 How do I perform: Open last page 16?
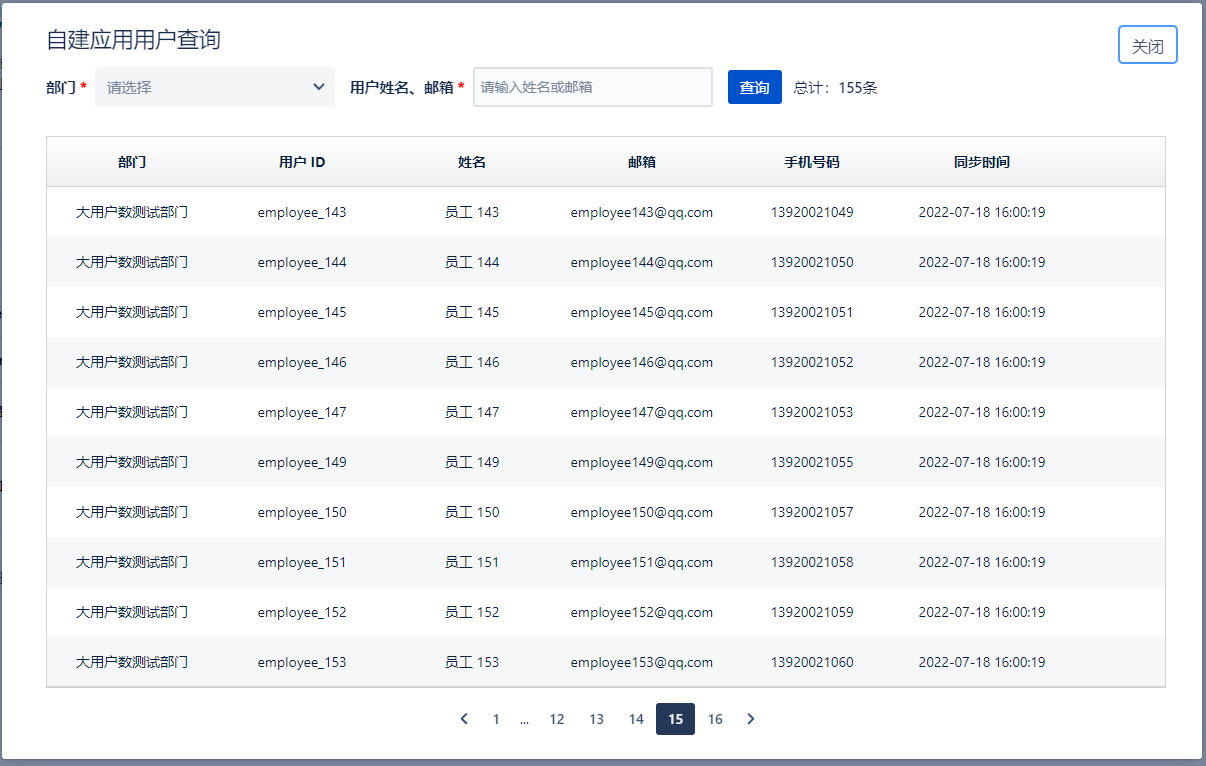coord(715,719)
